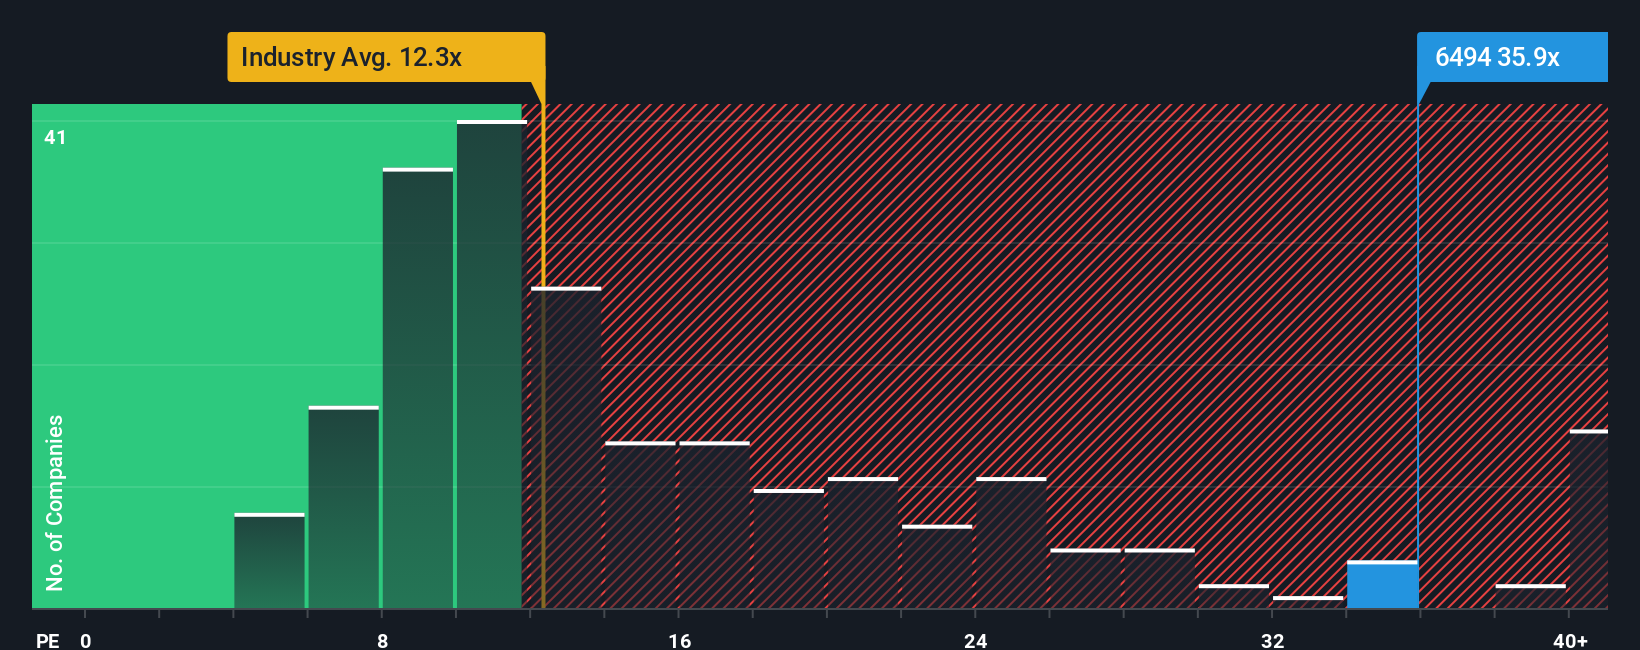Screen dimensions: 1640x650
Task: Click the 'No. of Companies' axis title
Action: tap(55, 503)
